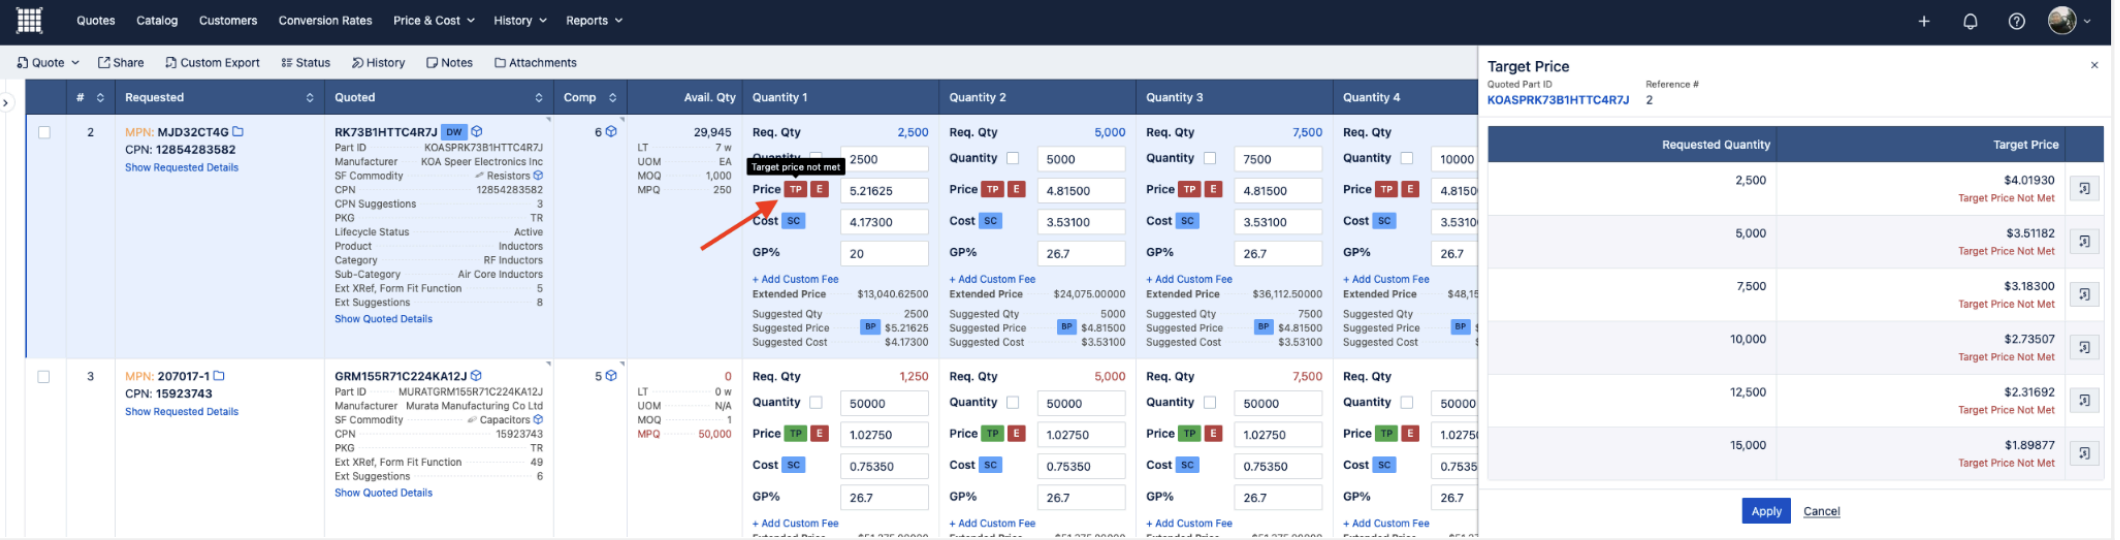Click the Cancel link in Target Price panel
Image resolution: width=2120 pixels, height=540 pixels.
(x=1821, y=511)
